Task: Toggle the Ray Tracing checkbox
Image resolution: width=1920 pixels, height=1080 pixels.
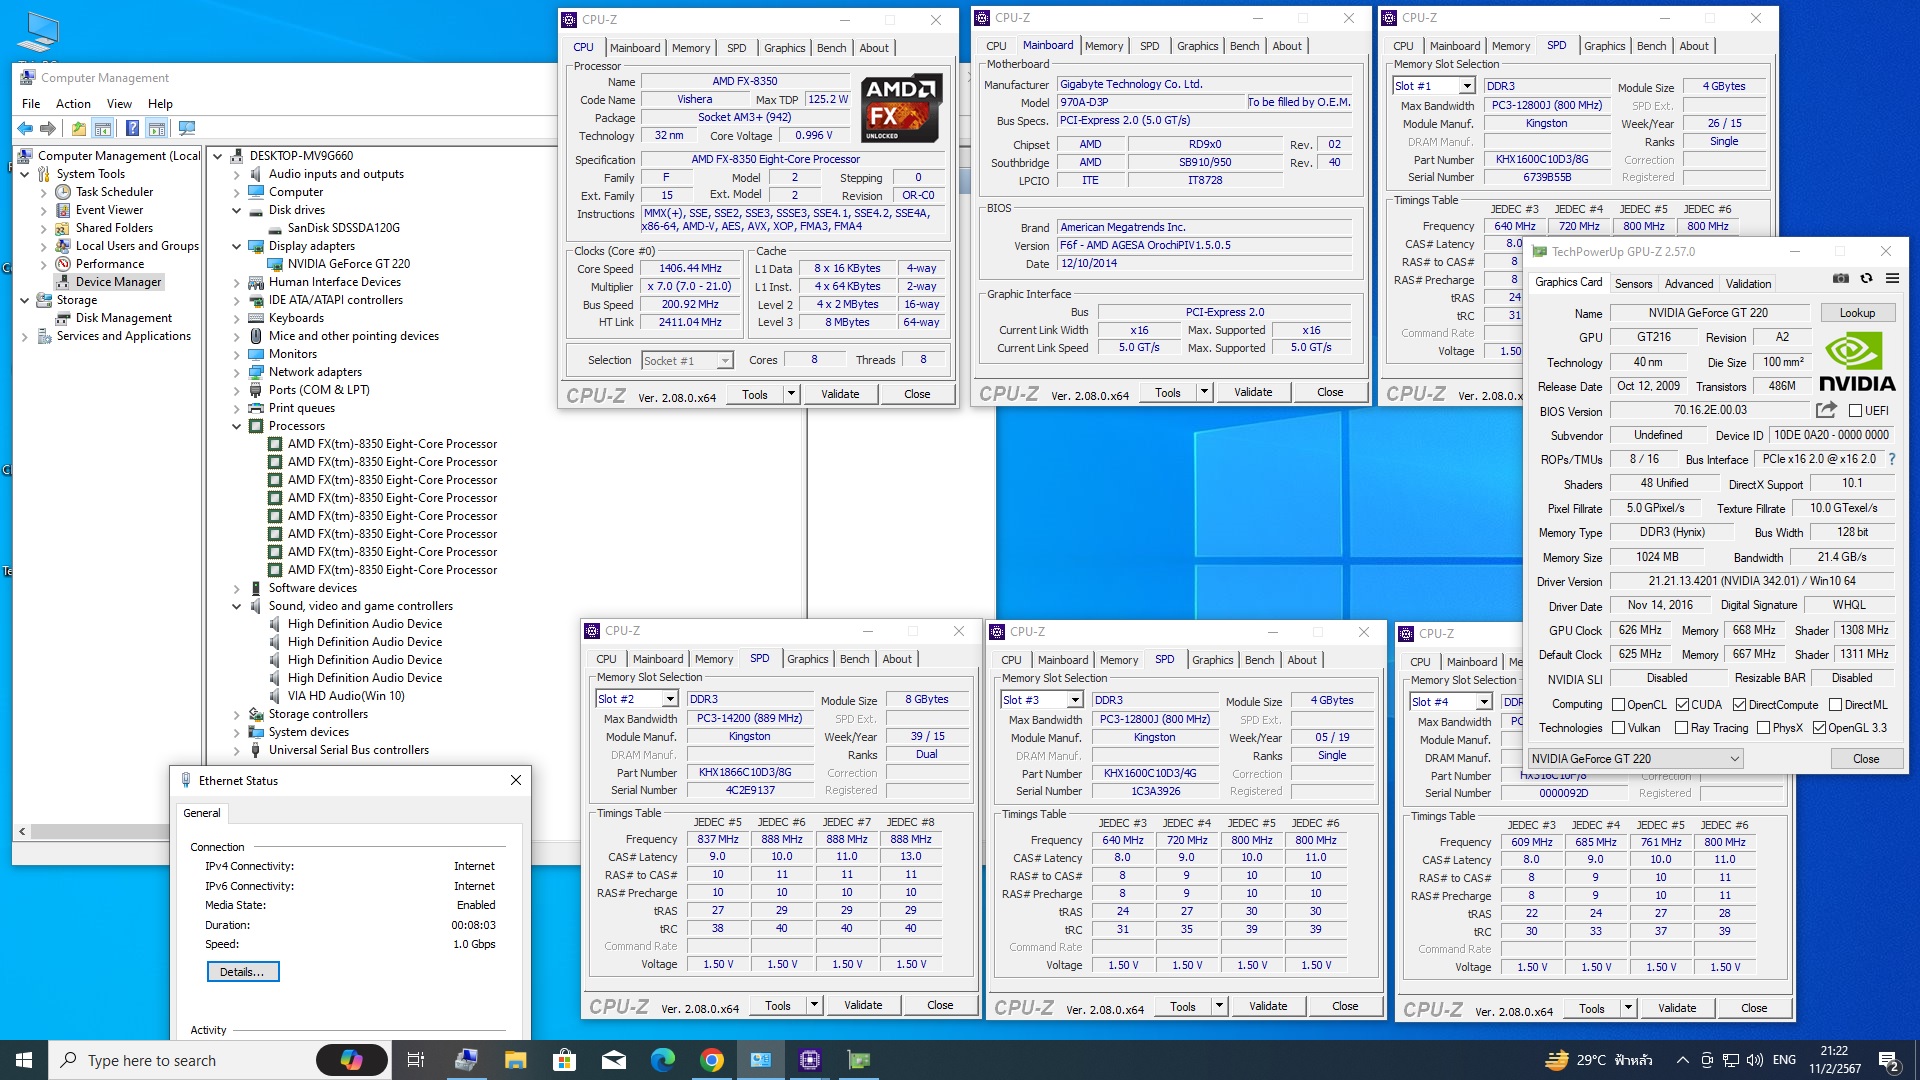Action: (1681, 728)
